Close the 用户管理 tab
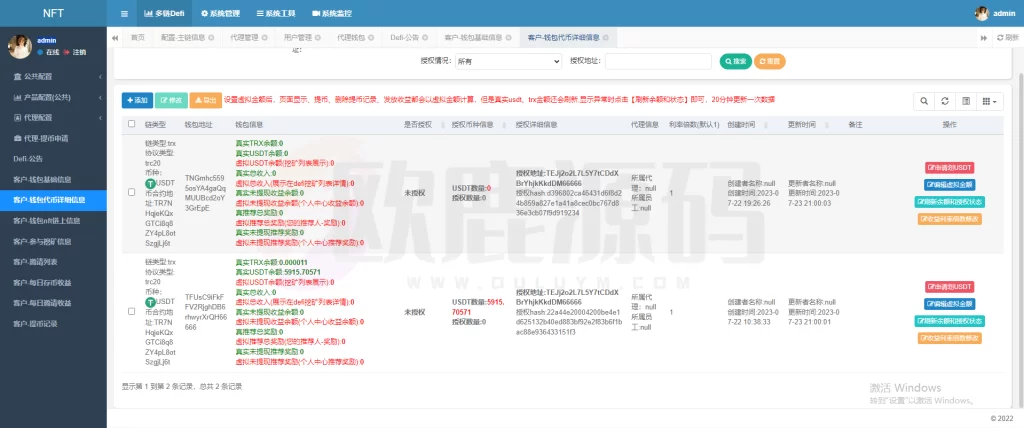 tap(318, 38)
